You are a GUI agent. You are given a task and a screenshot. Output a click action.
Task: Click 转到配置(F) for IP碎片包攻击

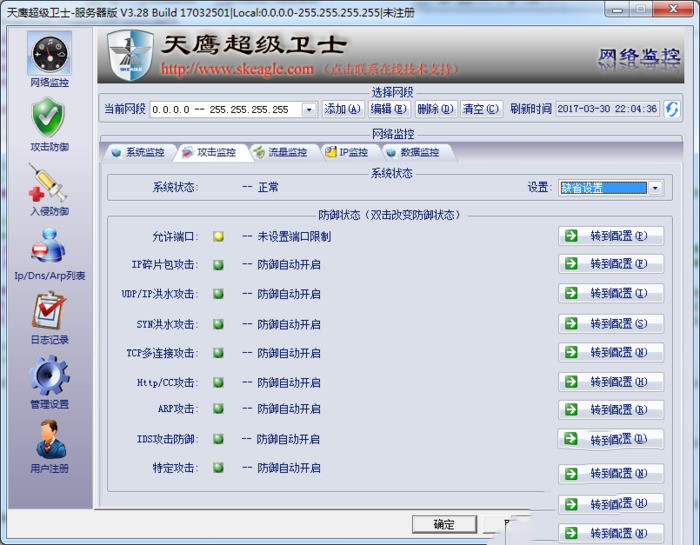click(x=611, y=263)
